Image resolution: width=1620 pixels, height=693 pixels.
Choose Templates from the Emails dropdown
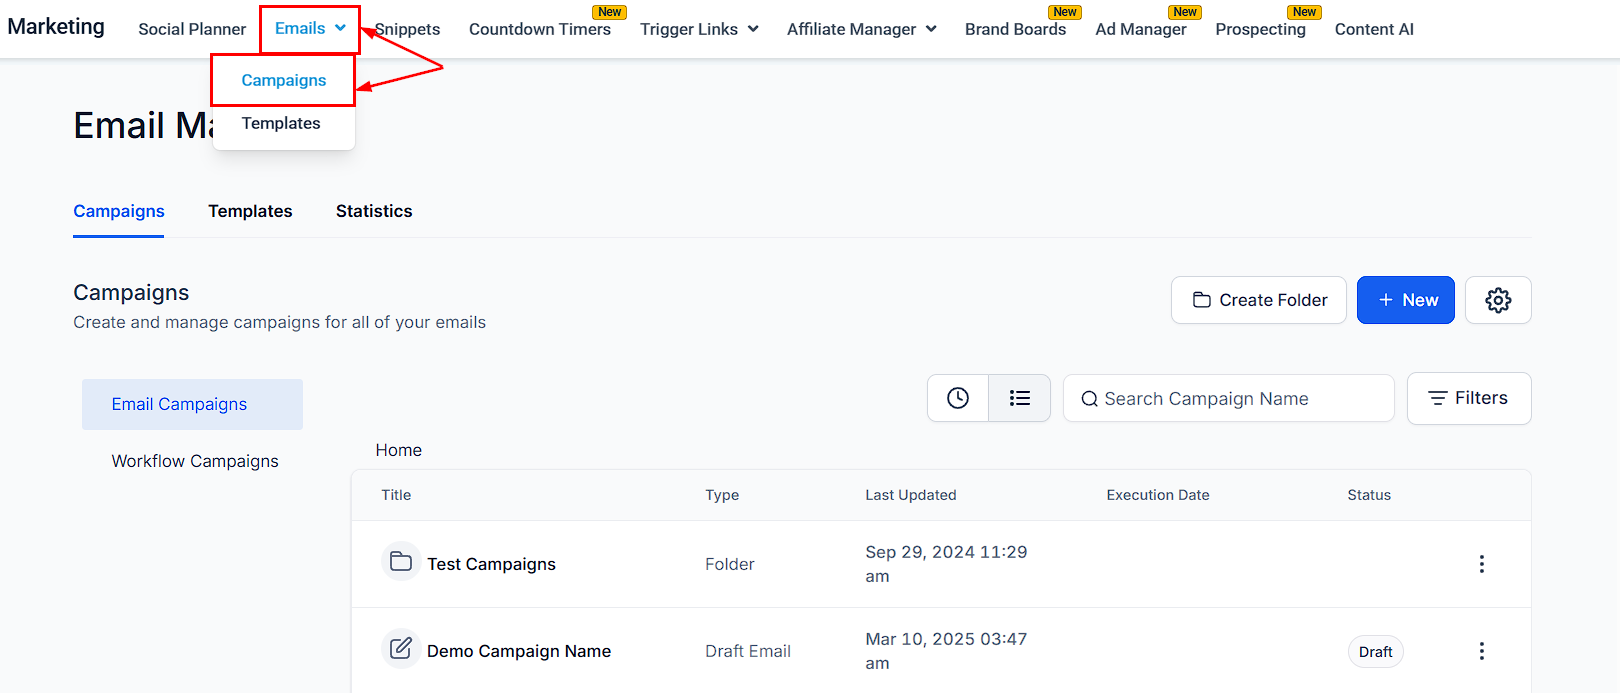[281, 123]
